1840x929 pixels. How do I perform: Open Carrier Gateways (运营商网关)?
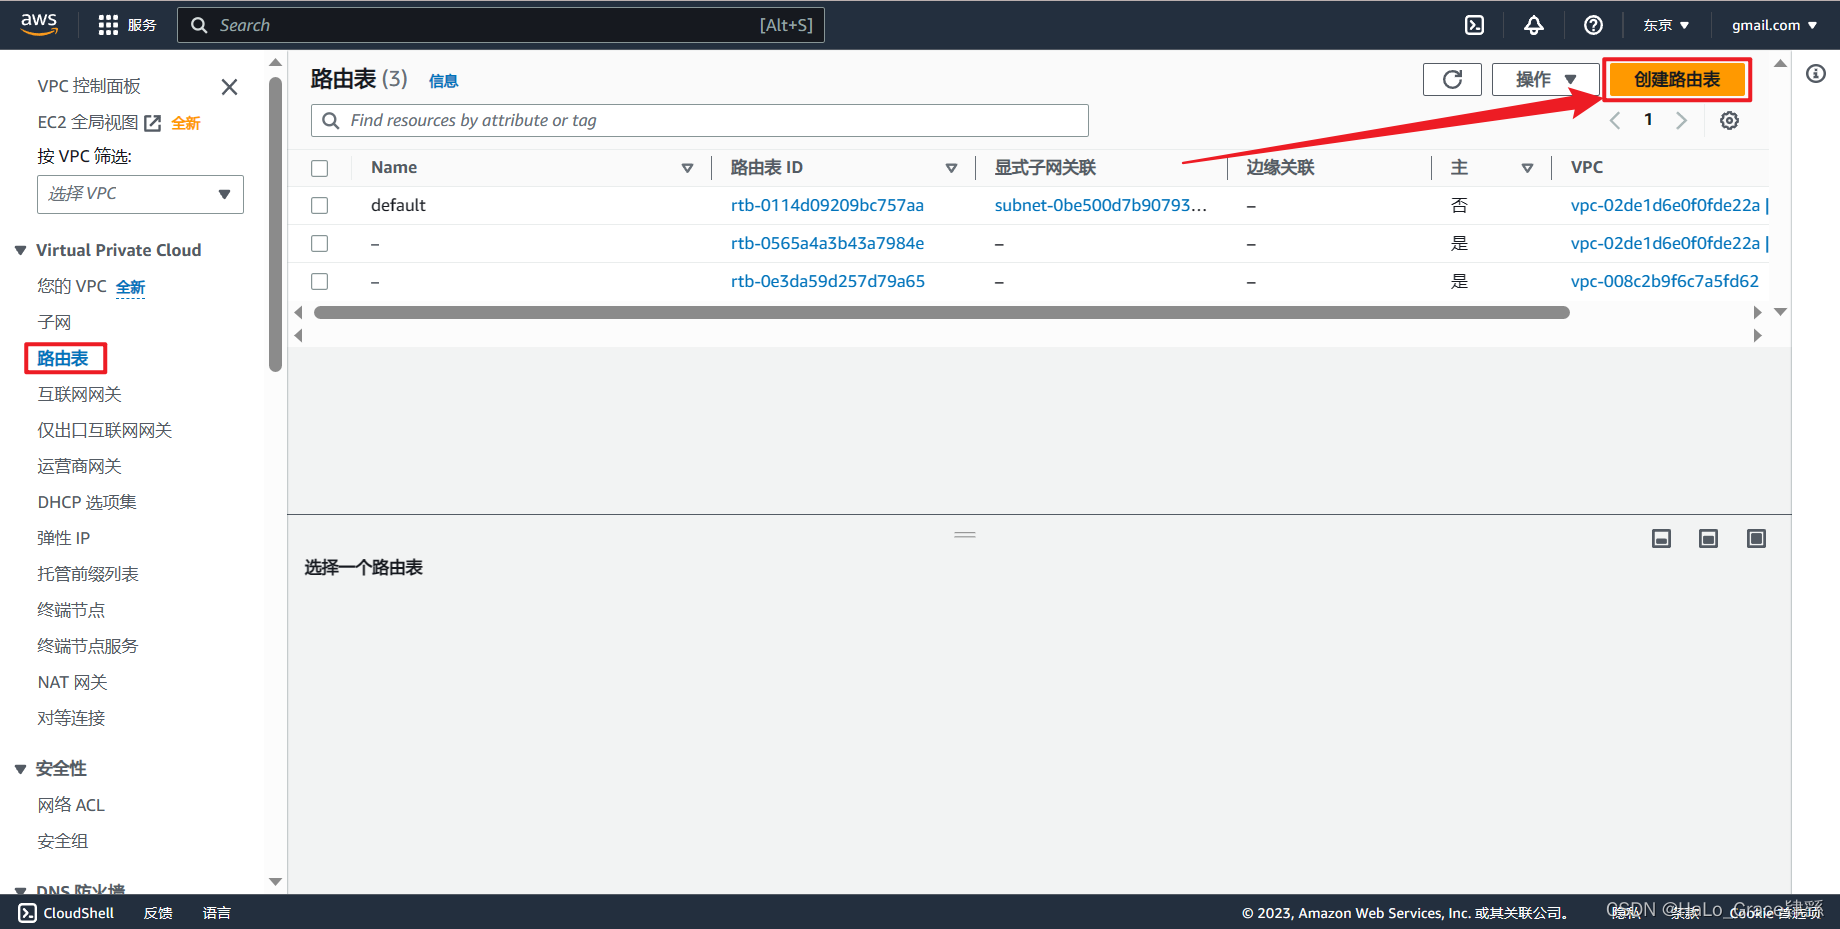coord(79,466)
